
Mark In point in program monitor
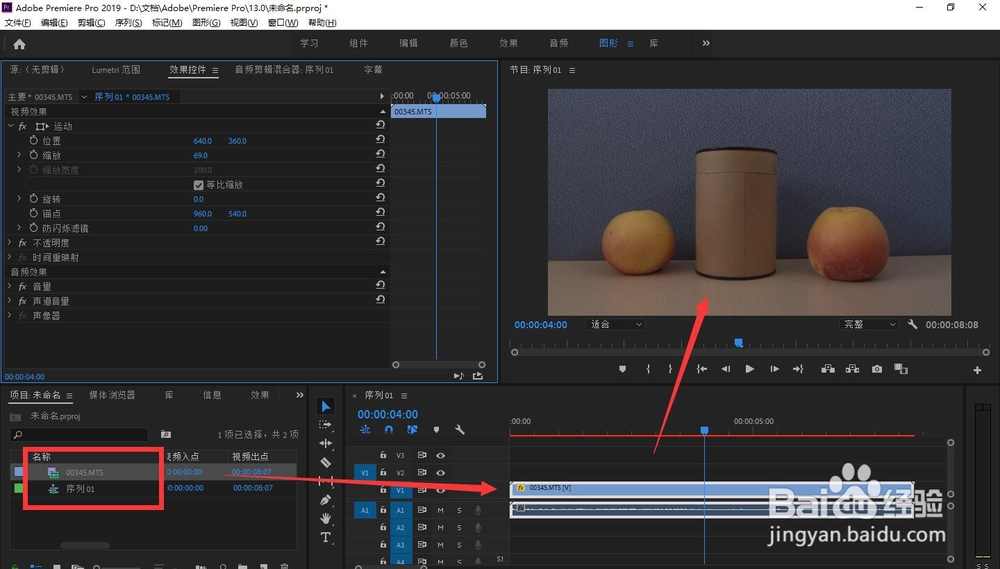[648, 369]
